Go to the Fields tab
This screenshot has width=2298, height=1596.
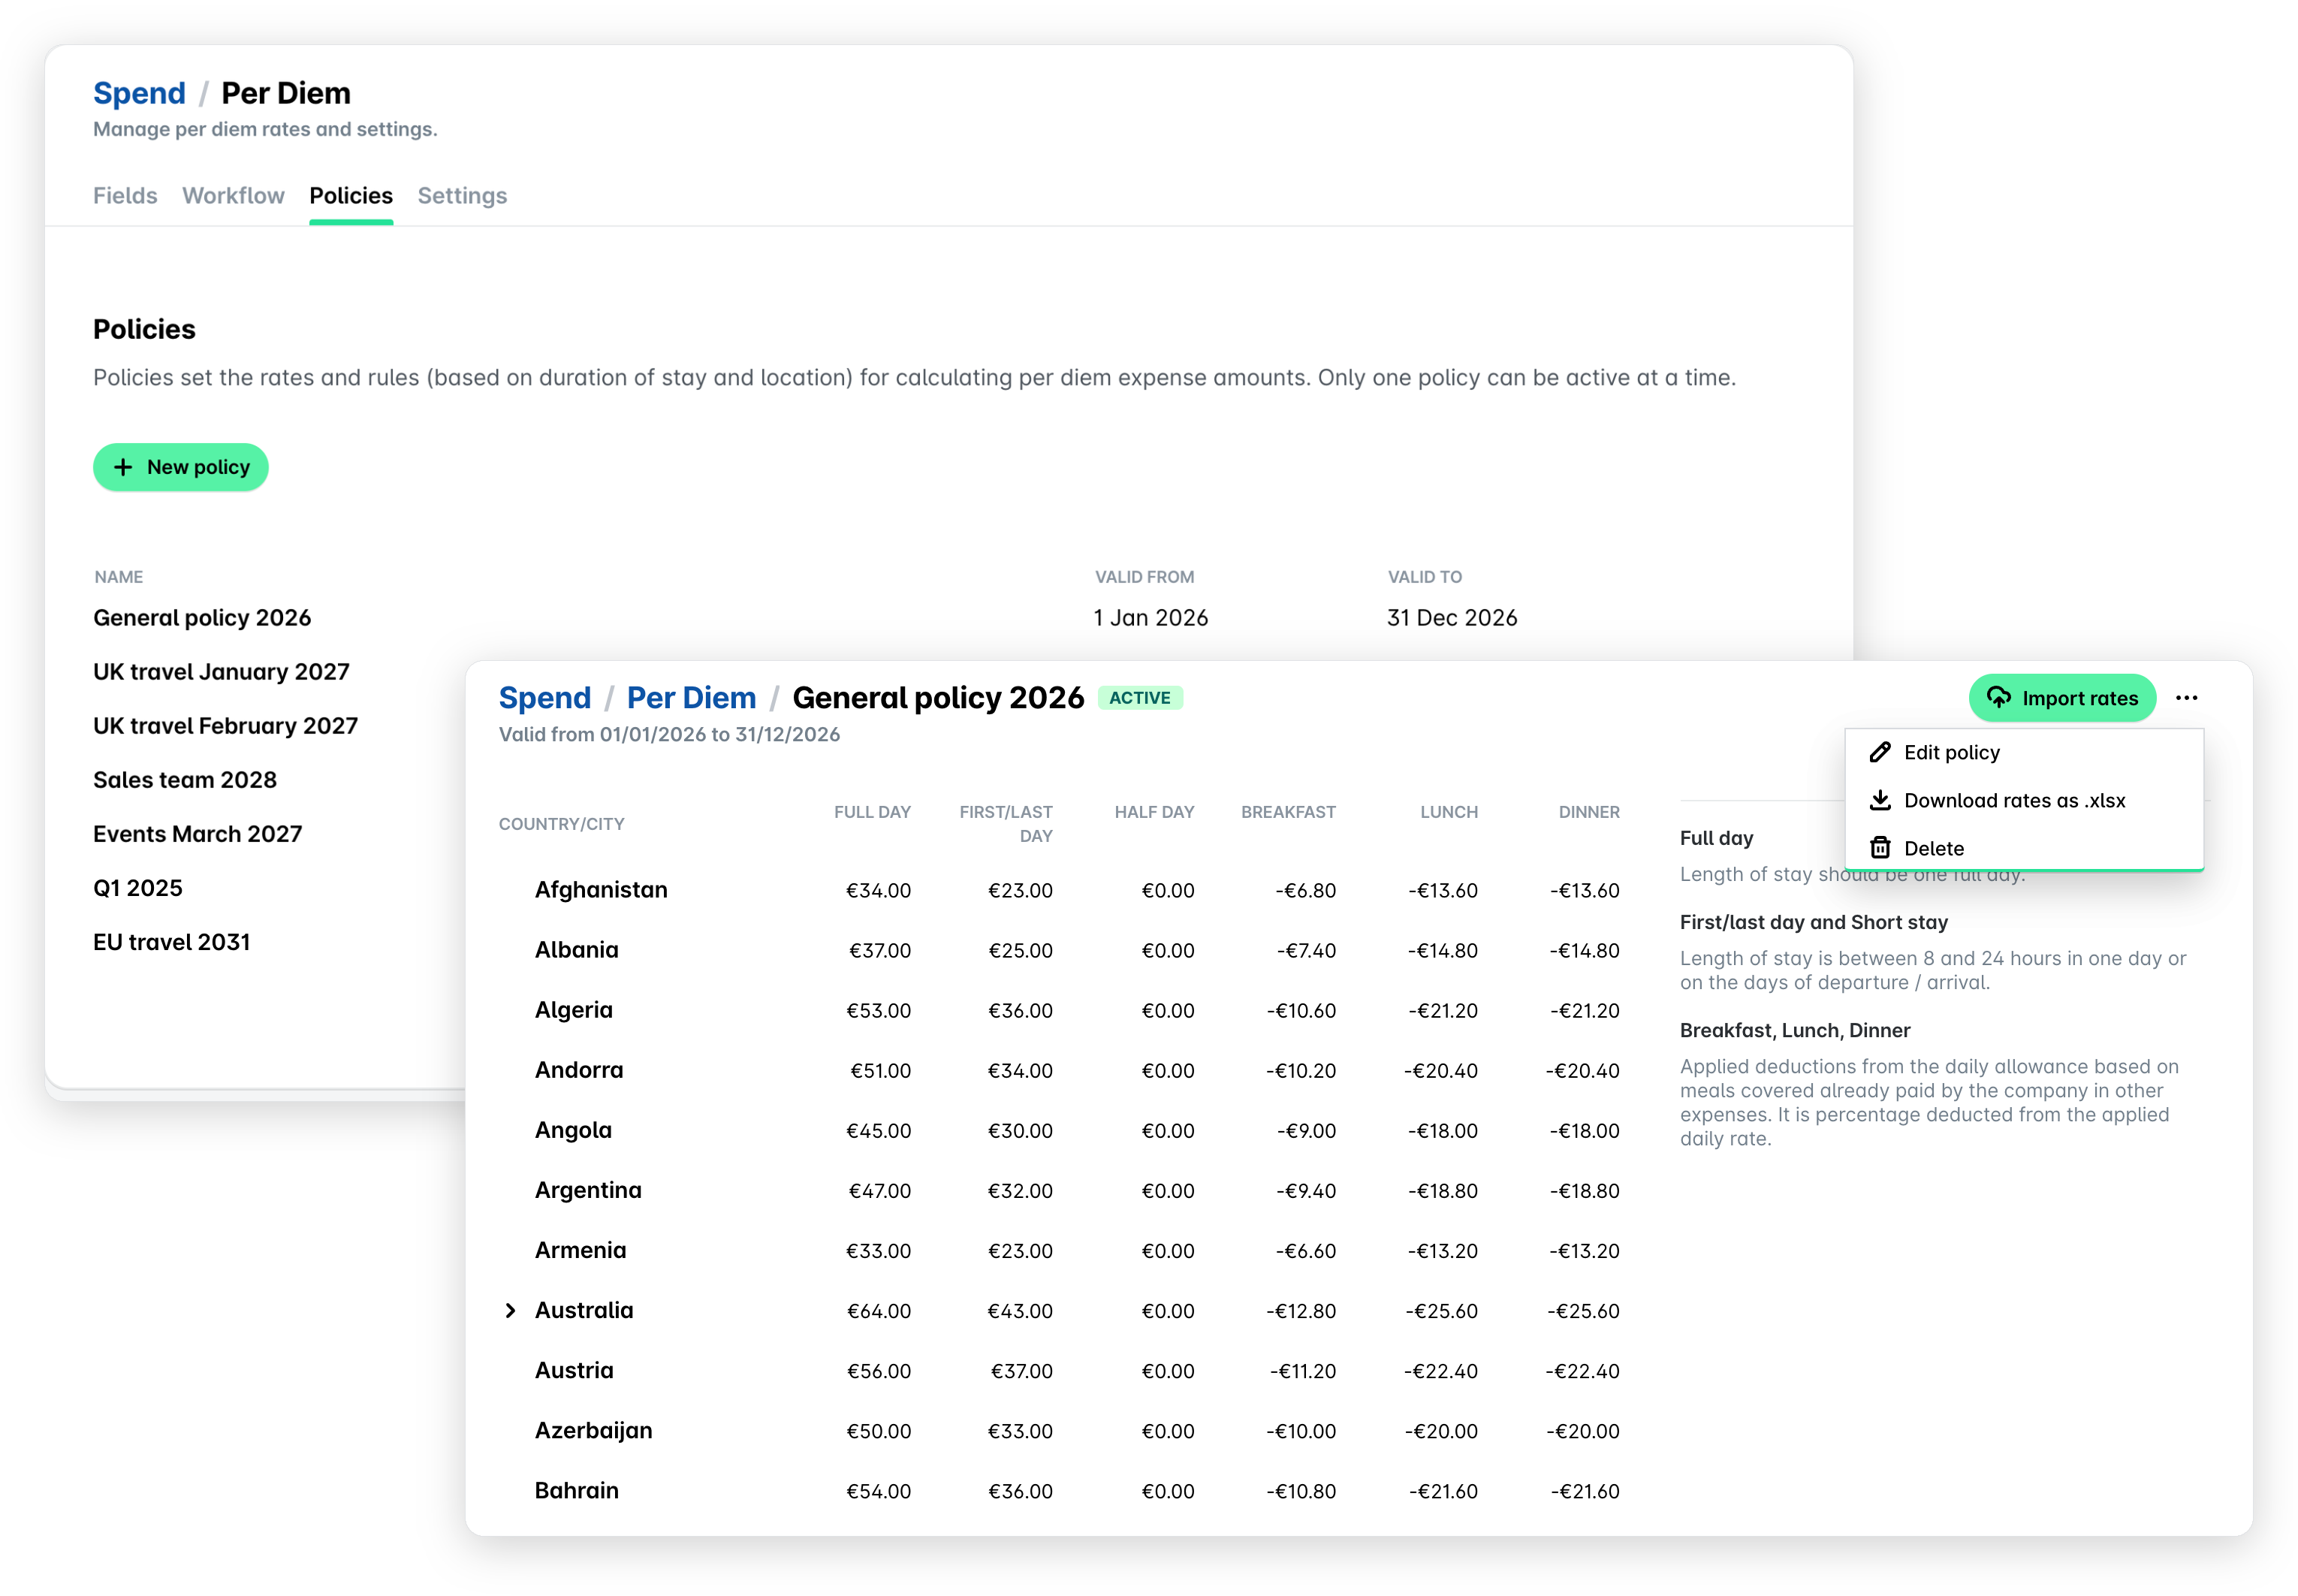pos(125,196)
